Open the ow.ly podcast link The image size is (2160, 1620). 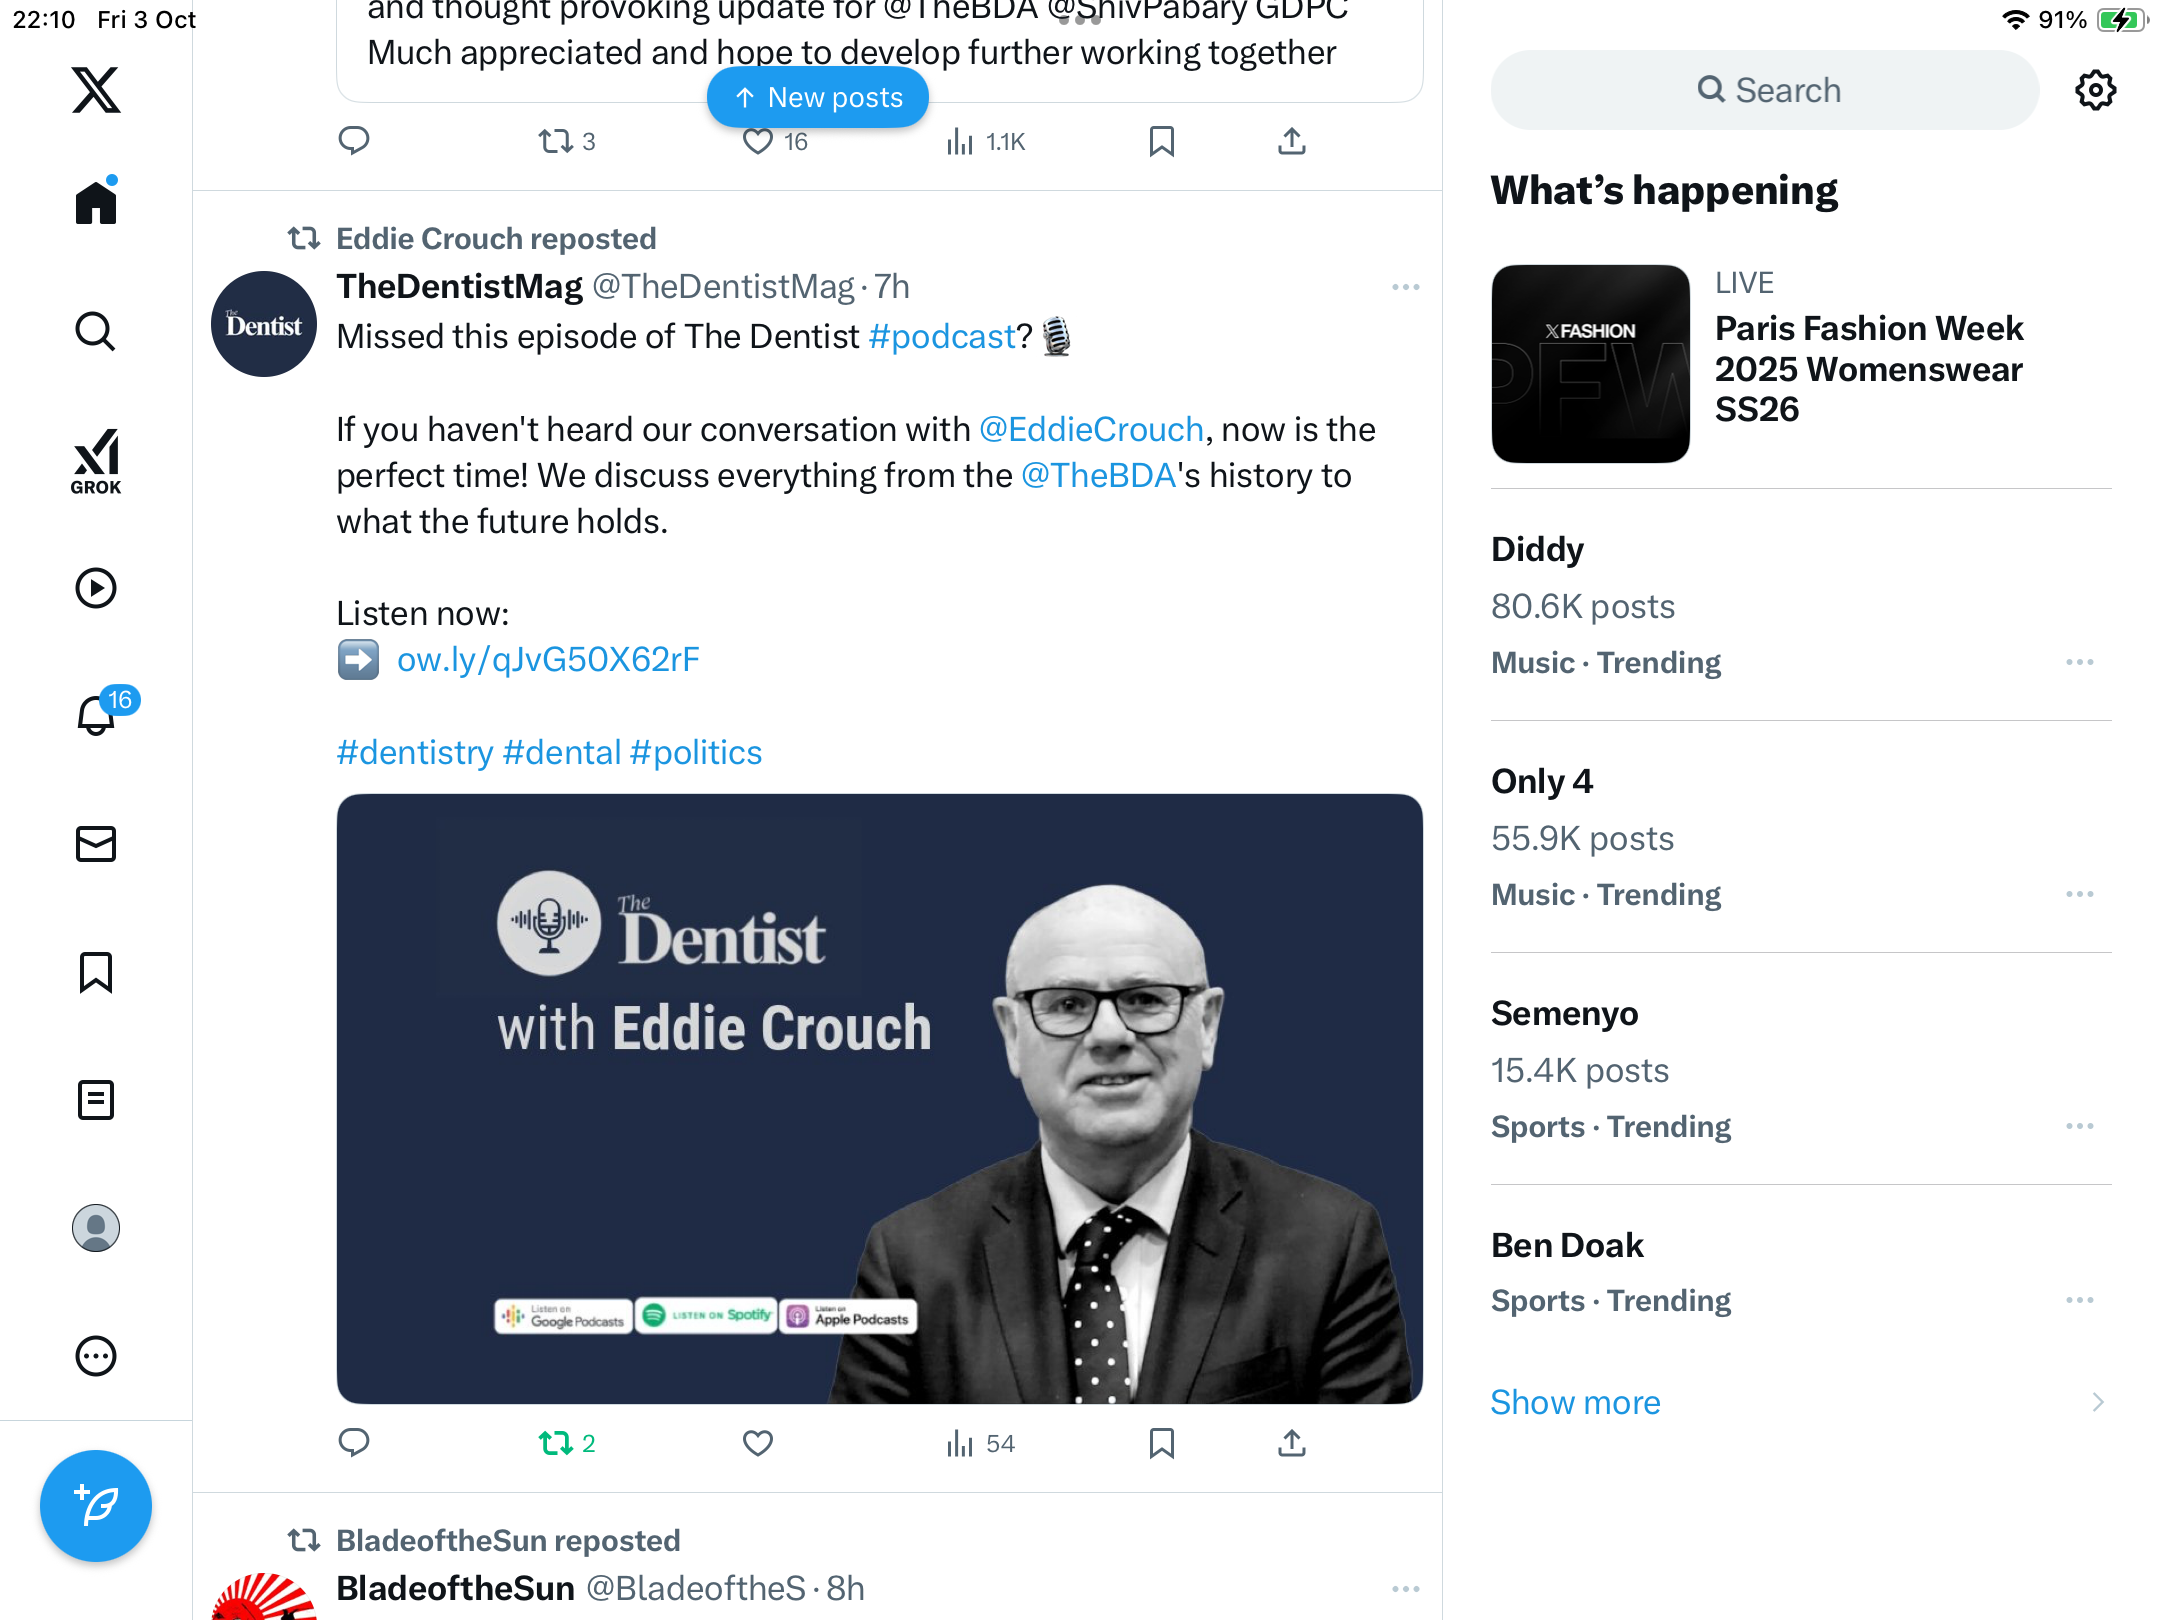pyautogui.click(x=548, y=660)
